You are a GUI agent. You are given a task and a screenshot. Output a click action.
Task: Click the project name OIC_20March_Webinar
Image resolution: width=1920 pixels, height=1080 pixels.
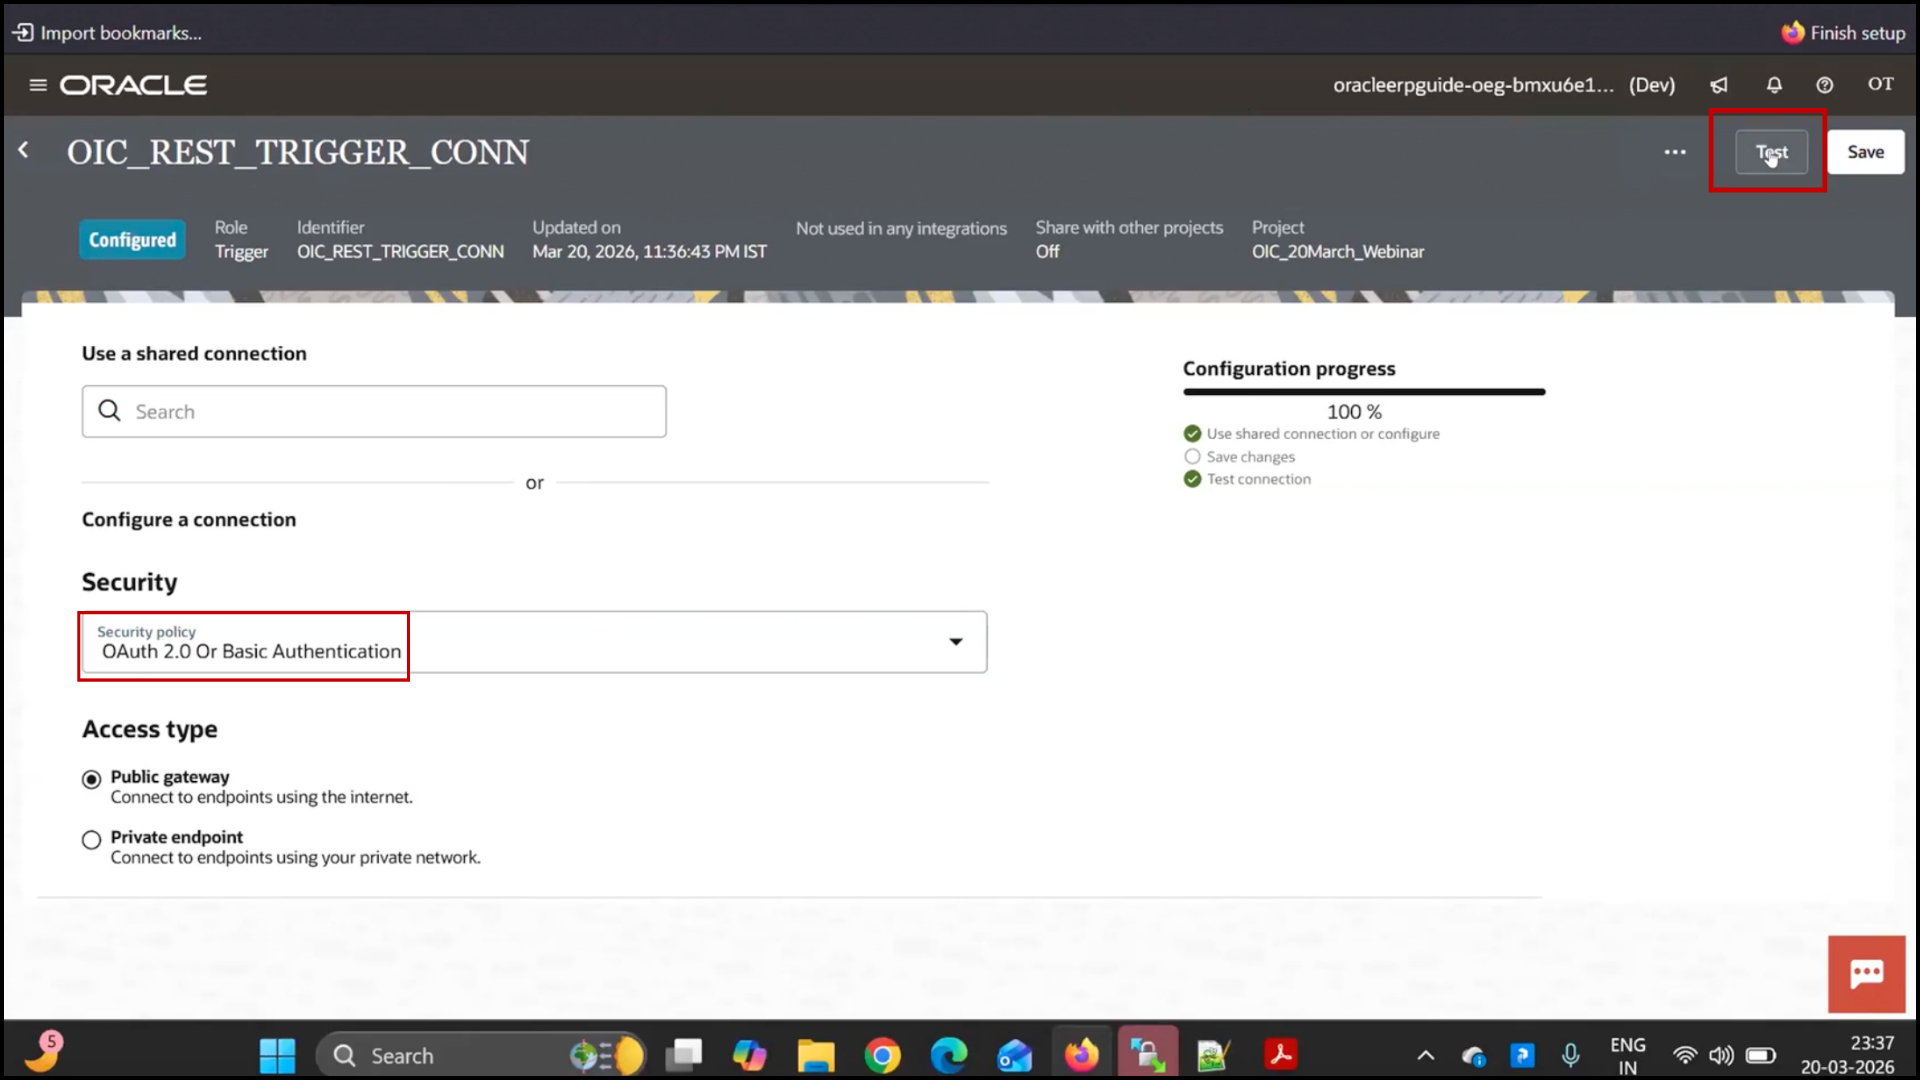(1338, 252)
